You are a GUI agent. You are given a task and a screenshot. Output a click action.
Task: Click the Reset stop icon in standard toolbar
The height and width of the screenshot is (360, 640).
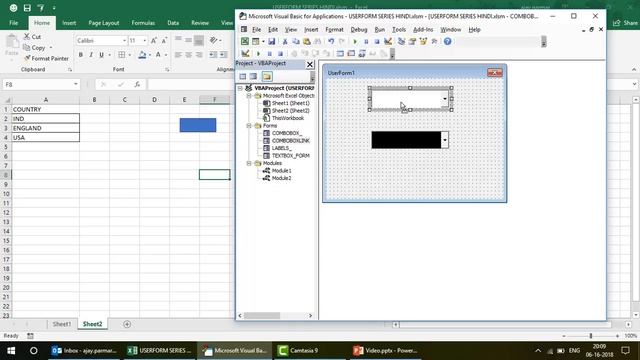tap(377, 41)
